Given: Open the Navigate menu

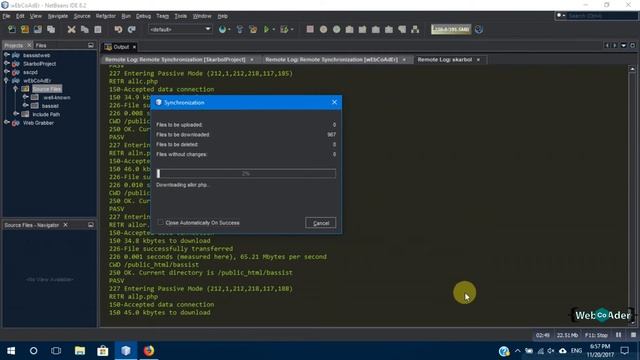Looking at the screenshot, I should pyautogui.click(x=58, y=16).
